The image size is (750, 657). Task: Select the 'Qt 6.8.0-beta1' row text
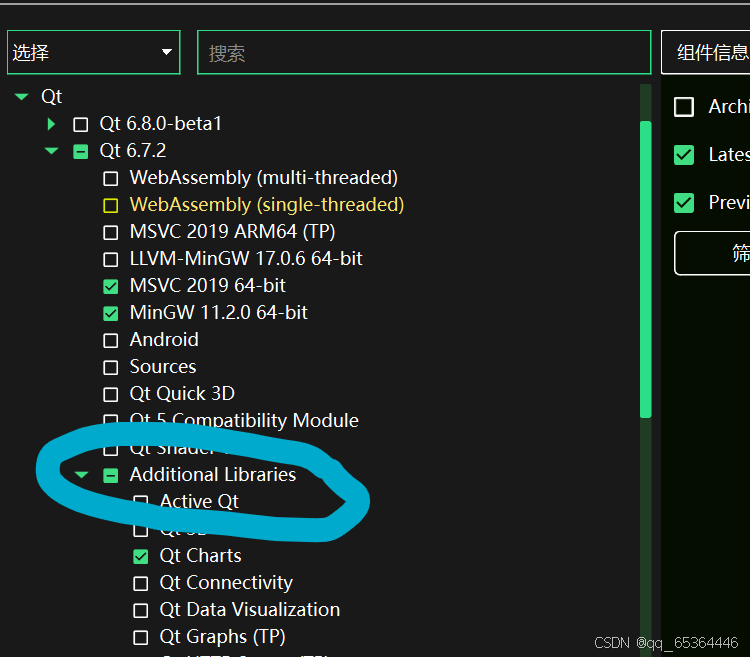coord(160,124)
